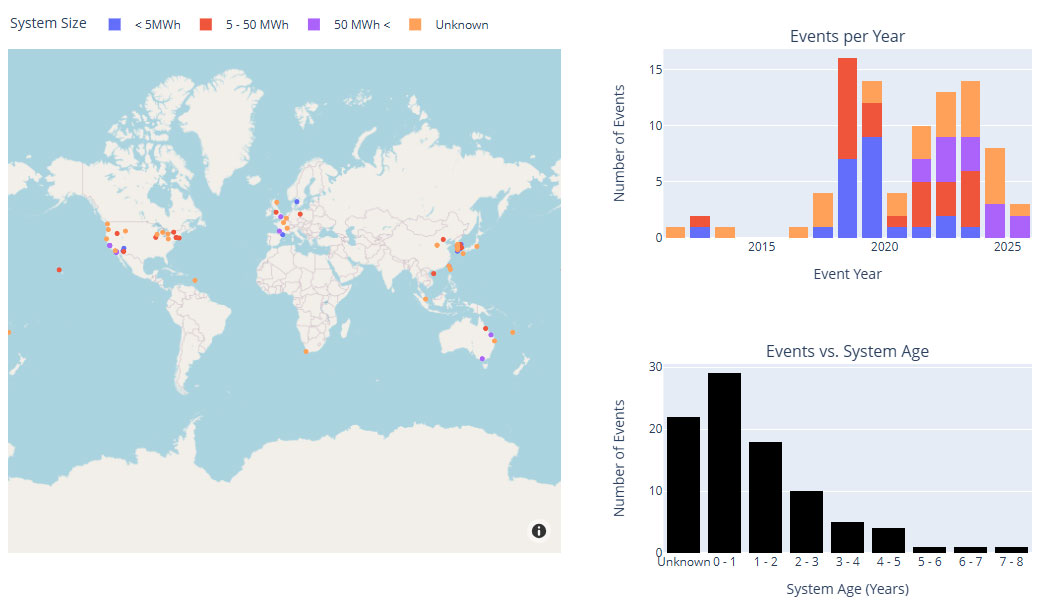Click the orange marker east of Australia

click(x=512, y=333)
